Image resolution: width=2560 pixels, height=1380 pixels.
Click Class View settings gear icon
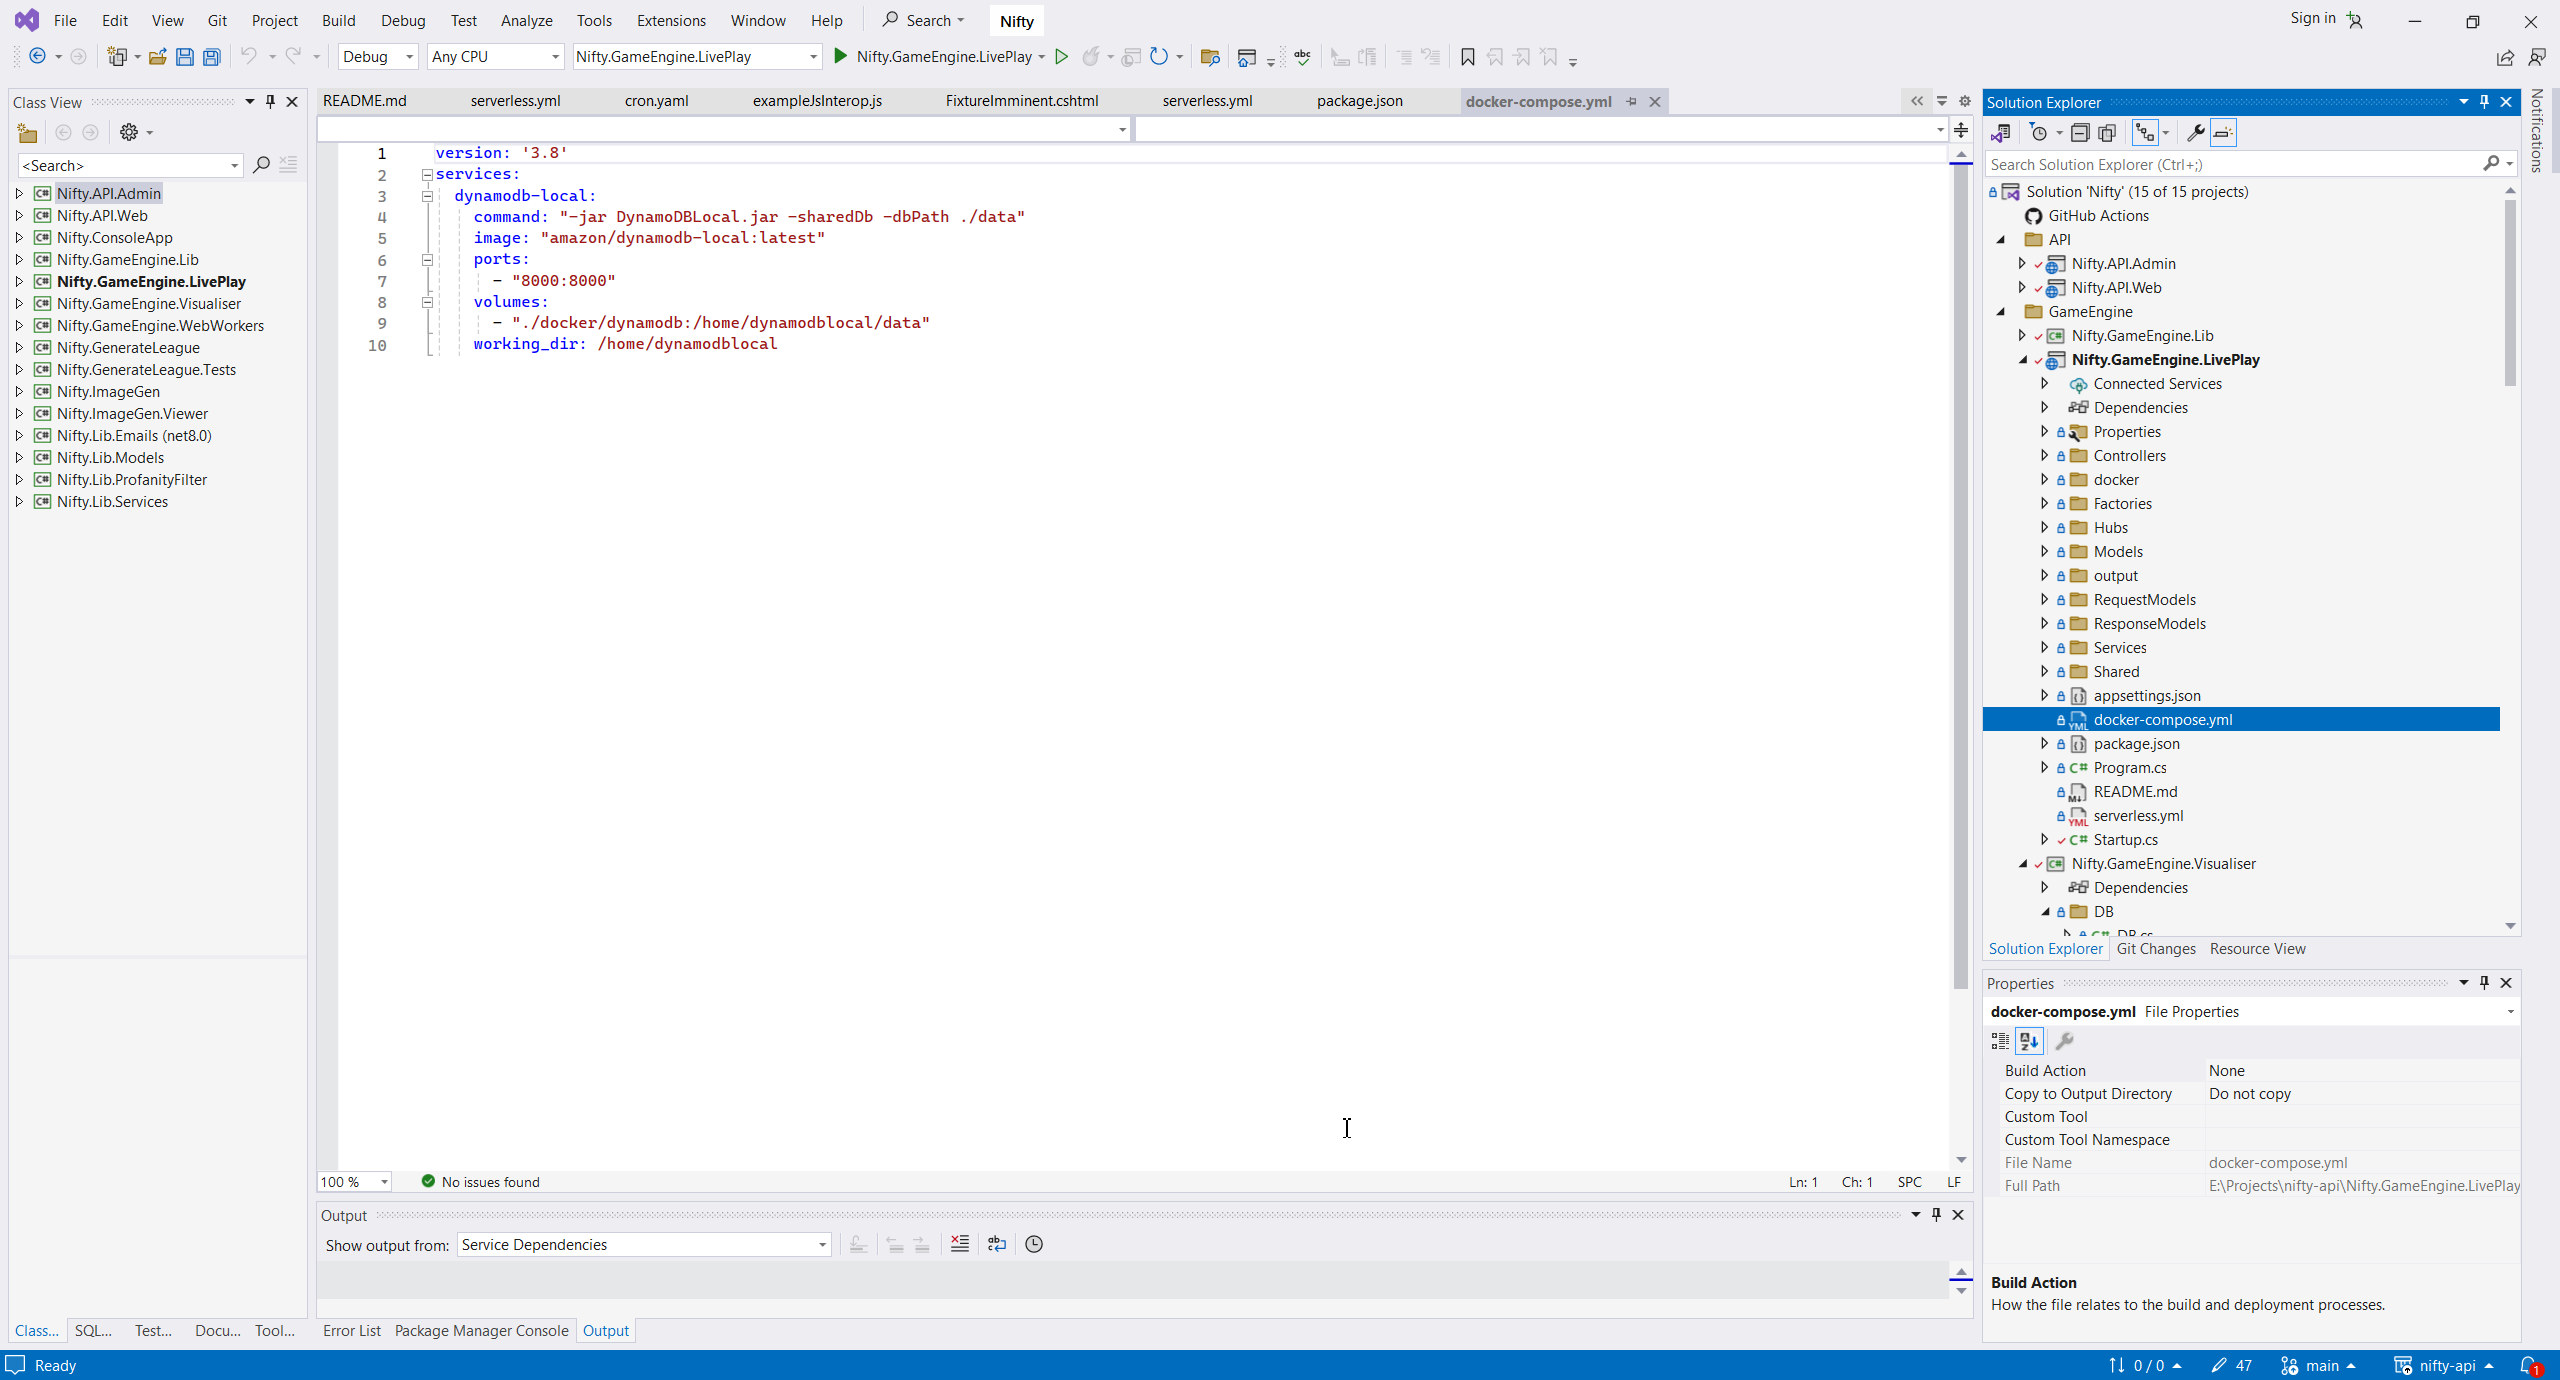tap(129, 132)
